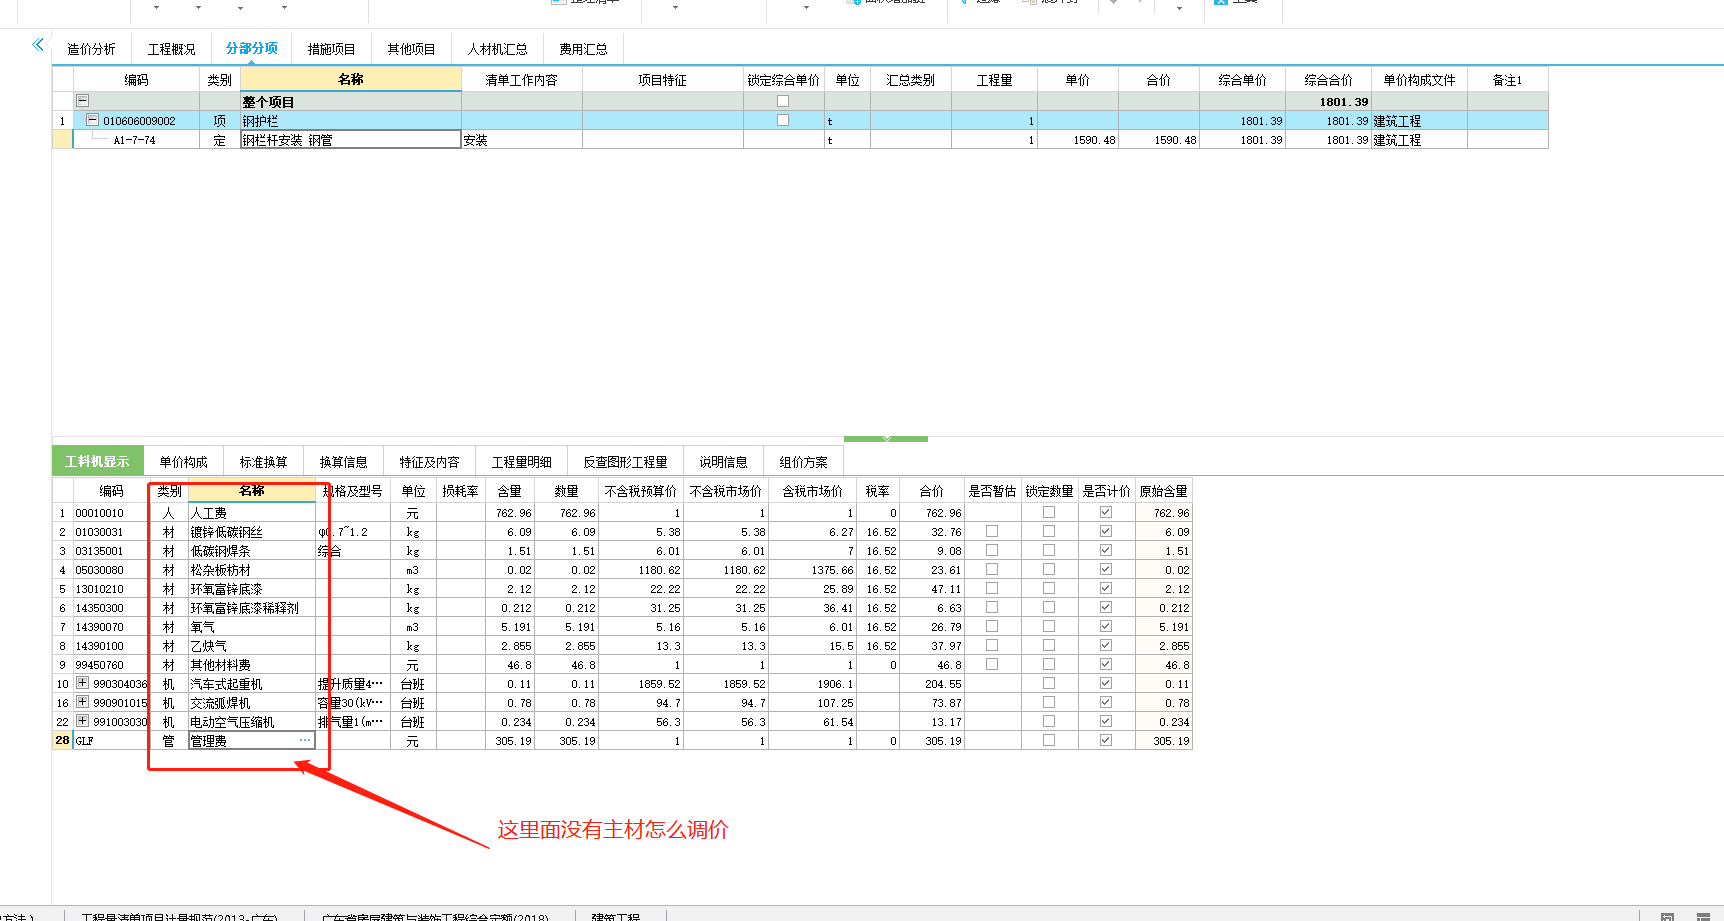Select the 钢护栏 item name cell
This screenshot has height=921, width=1724.
[x=350, y=121]
